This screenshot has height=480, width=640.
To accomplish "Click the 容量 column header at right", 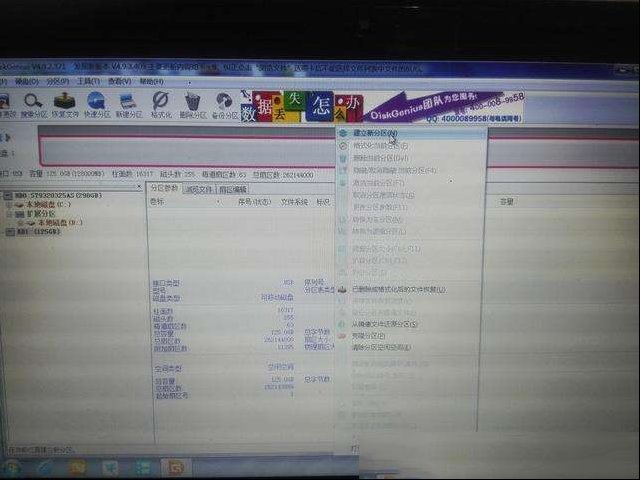I will pos(507,202).
